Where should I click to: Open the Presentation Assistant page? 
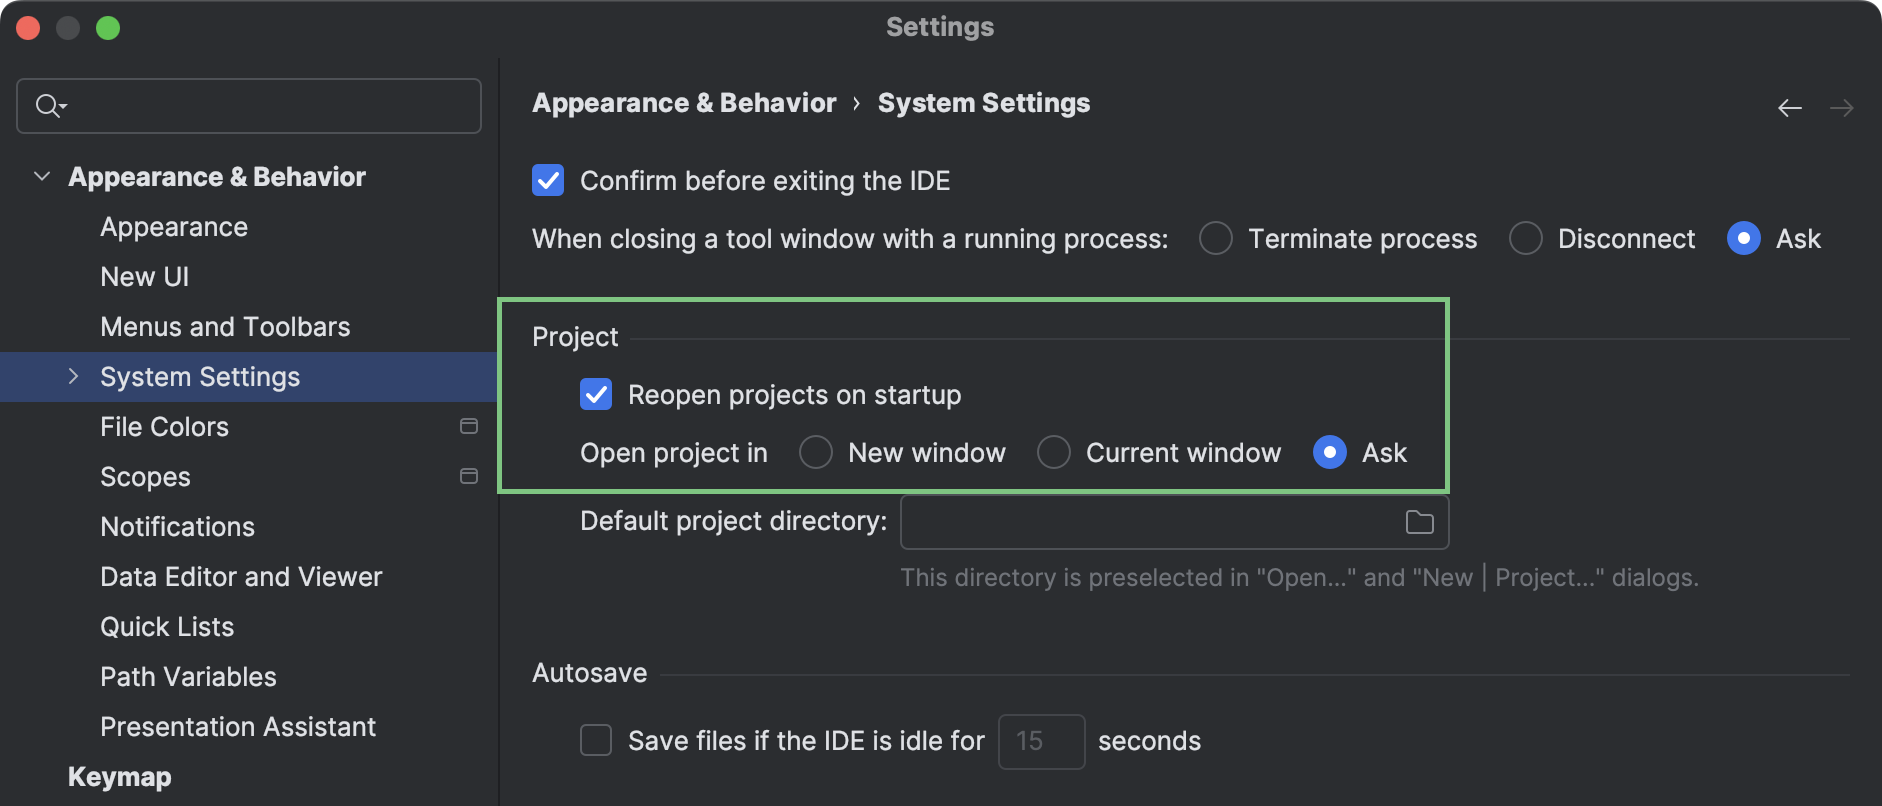pos(238,726)
